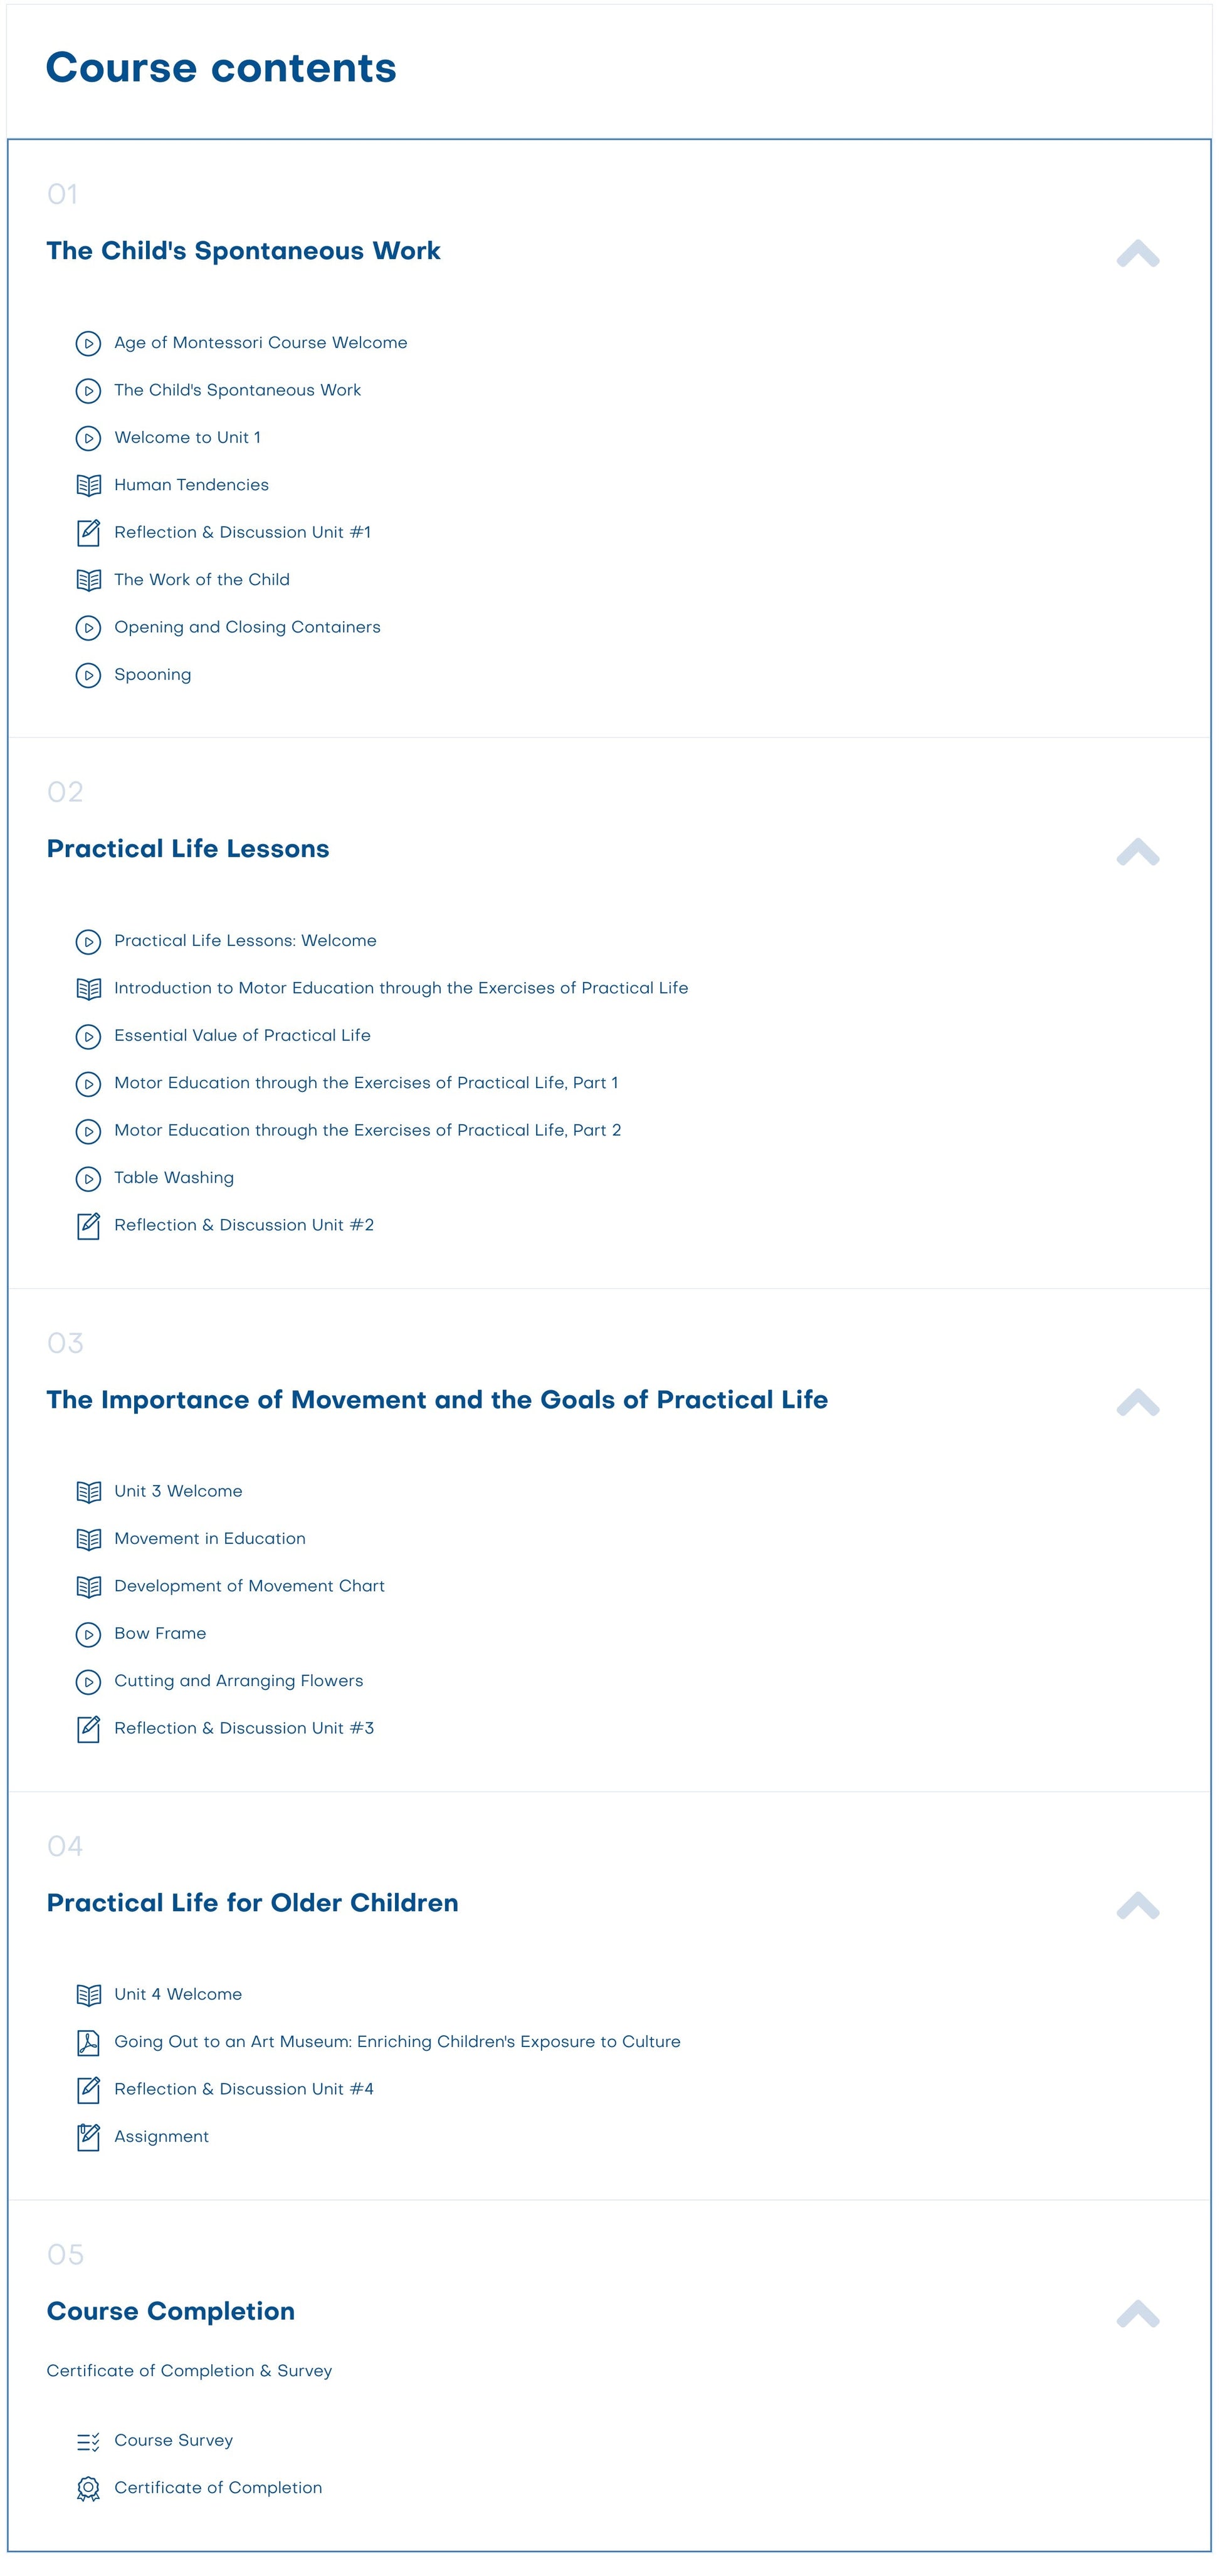Click the book icon for Development of Movement Chart
1220x2576 pixels.
(88, 1586)
